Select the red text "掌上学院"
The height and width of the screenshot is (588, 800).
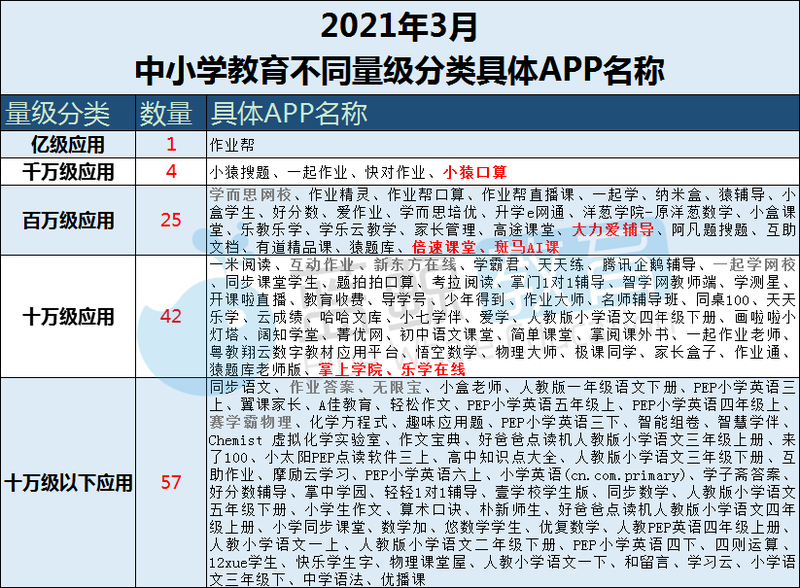coord(350,370)
